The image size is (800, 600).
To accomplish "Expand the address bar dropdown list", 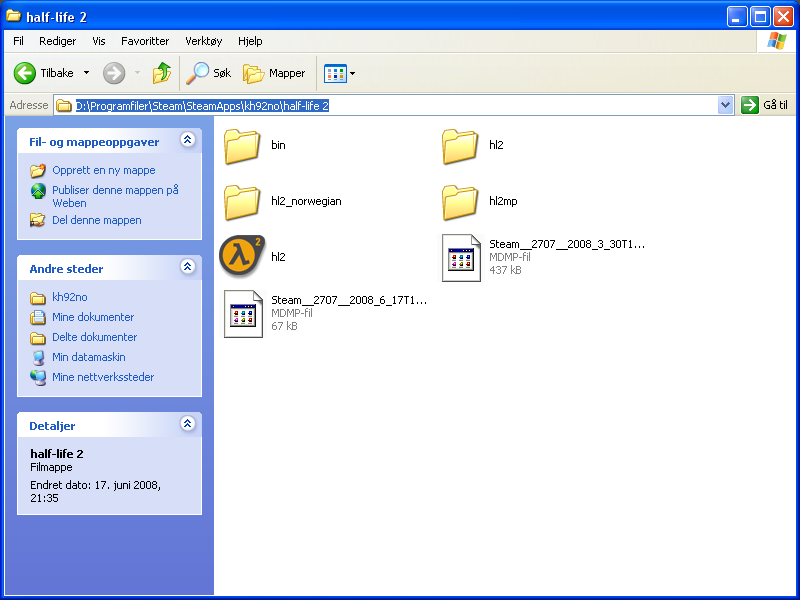I will [x=726, y=105].
